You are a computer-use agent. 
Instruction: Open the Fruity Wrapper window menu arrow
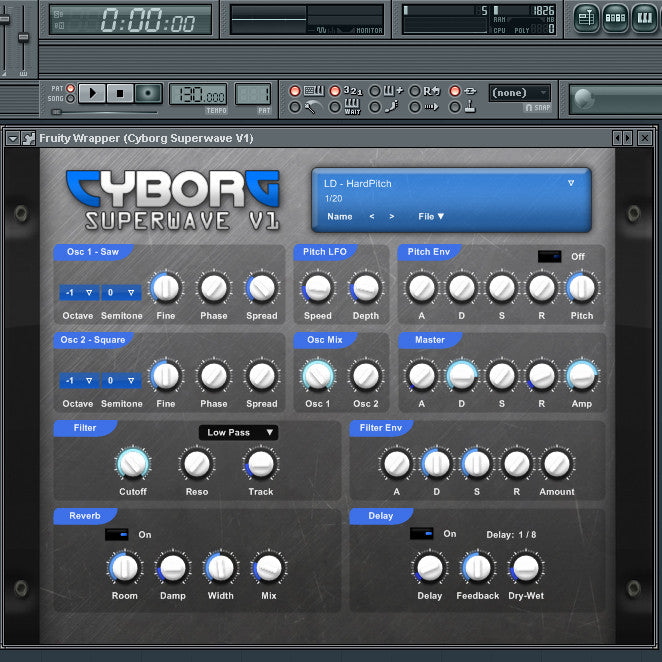click(x=13, y=138)
